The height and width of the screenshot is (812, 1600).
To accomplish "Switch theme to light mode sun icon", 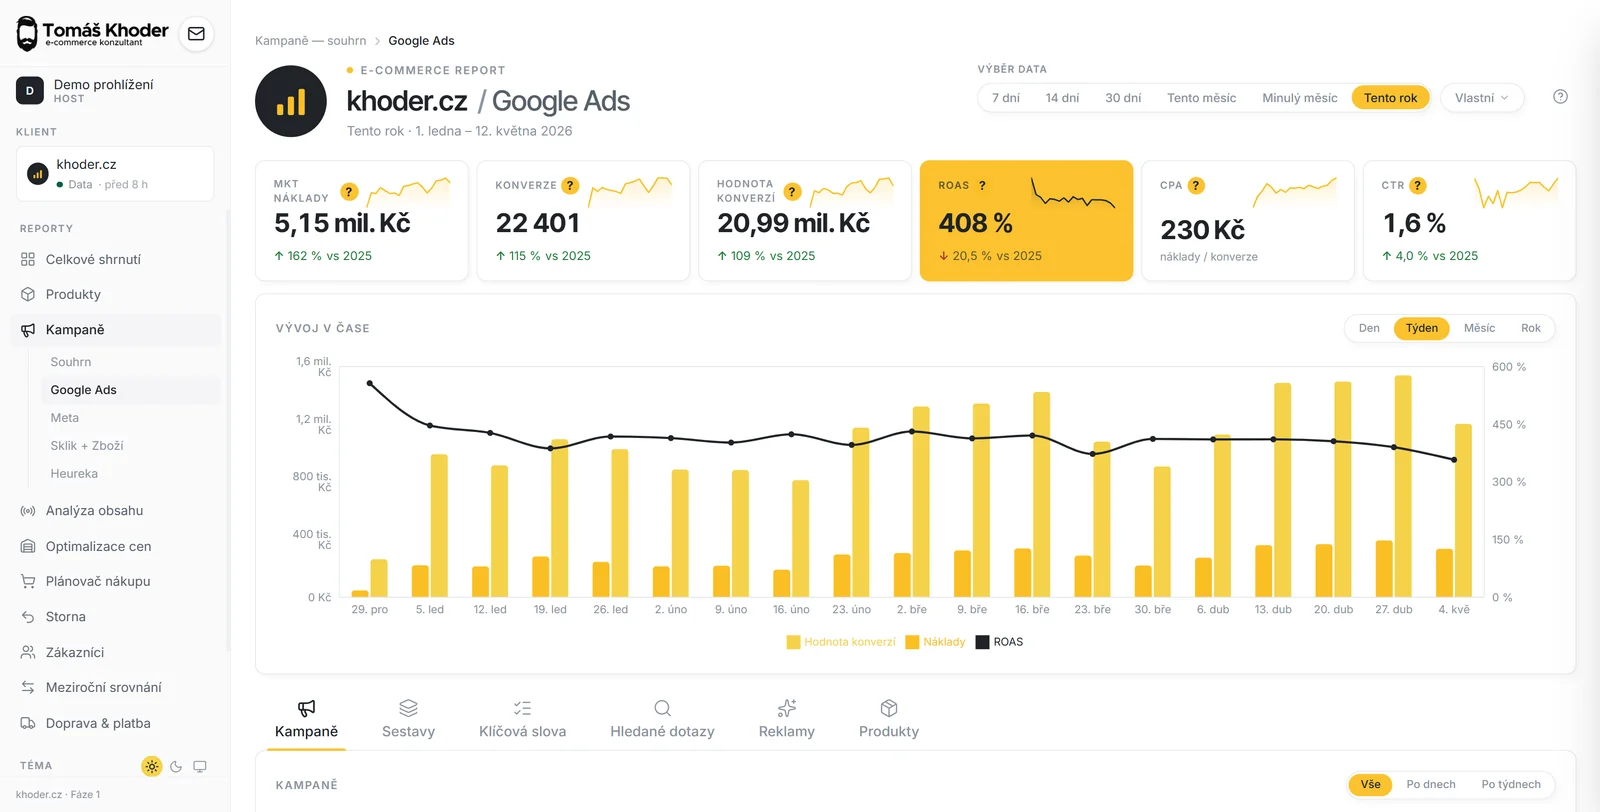I will tap(152, 767).
